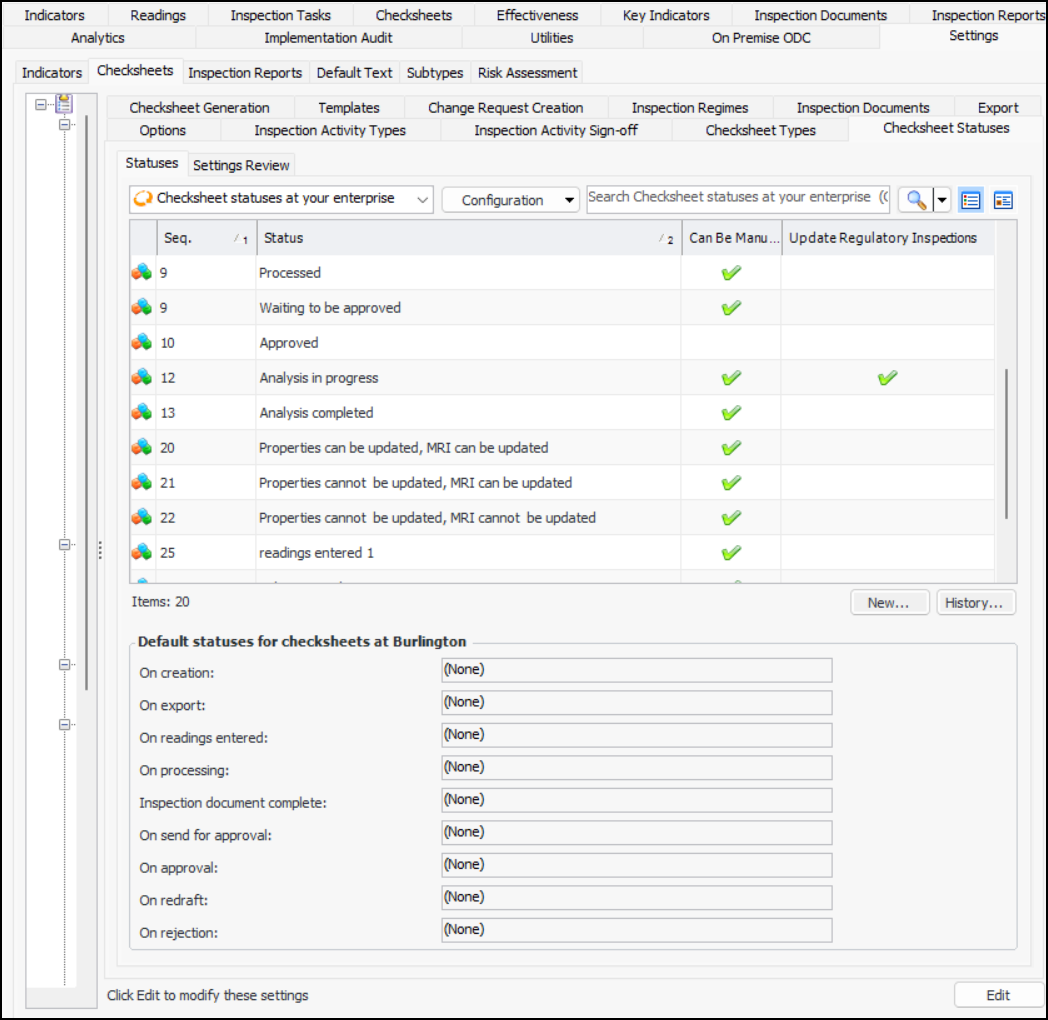The image size is (1048, 1020).
Task: Switch to list view icon
Action: 970,200
